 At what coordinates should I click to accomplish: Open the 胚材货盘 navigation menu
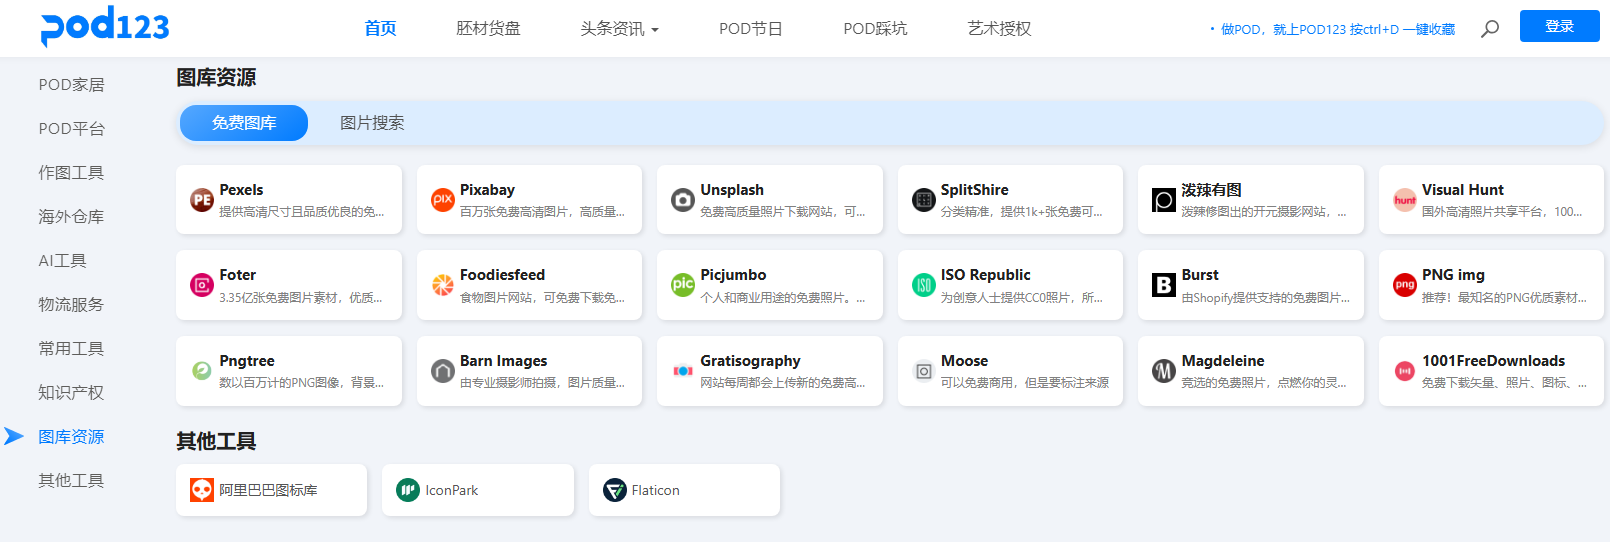pyautogui.click(x=488, y=29)
